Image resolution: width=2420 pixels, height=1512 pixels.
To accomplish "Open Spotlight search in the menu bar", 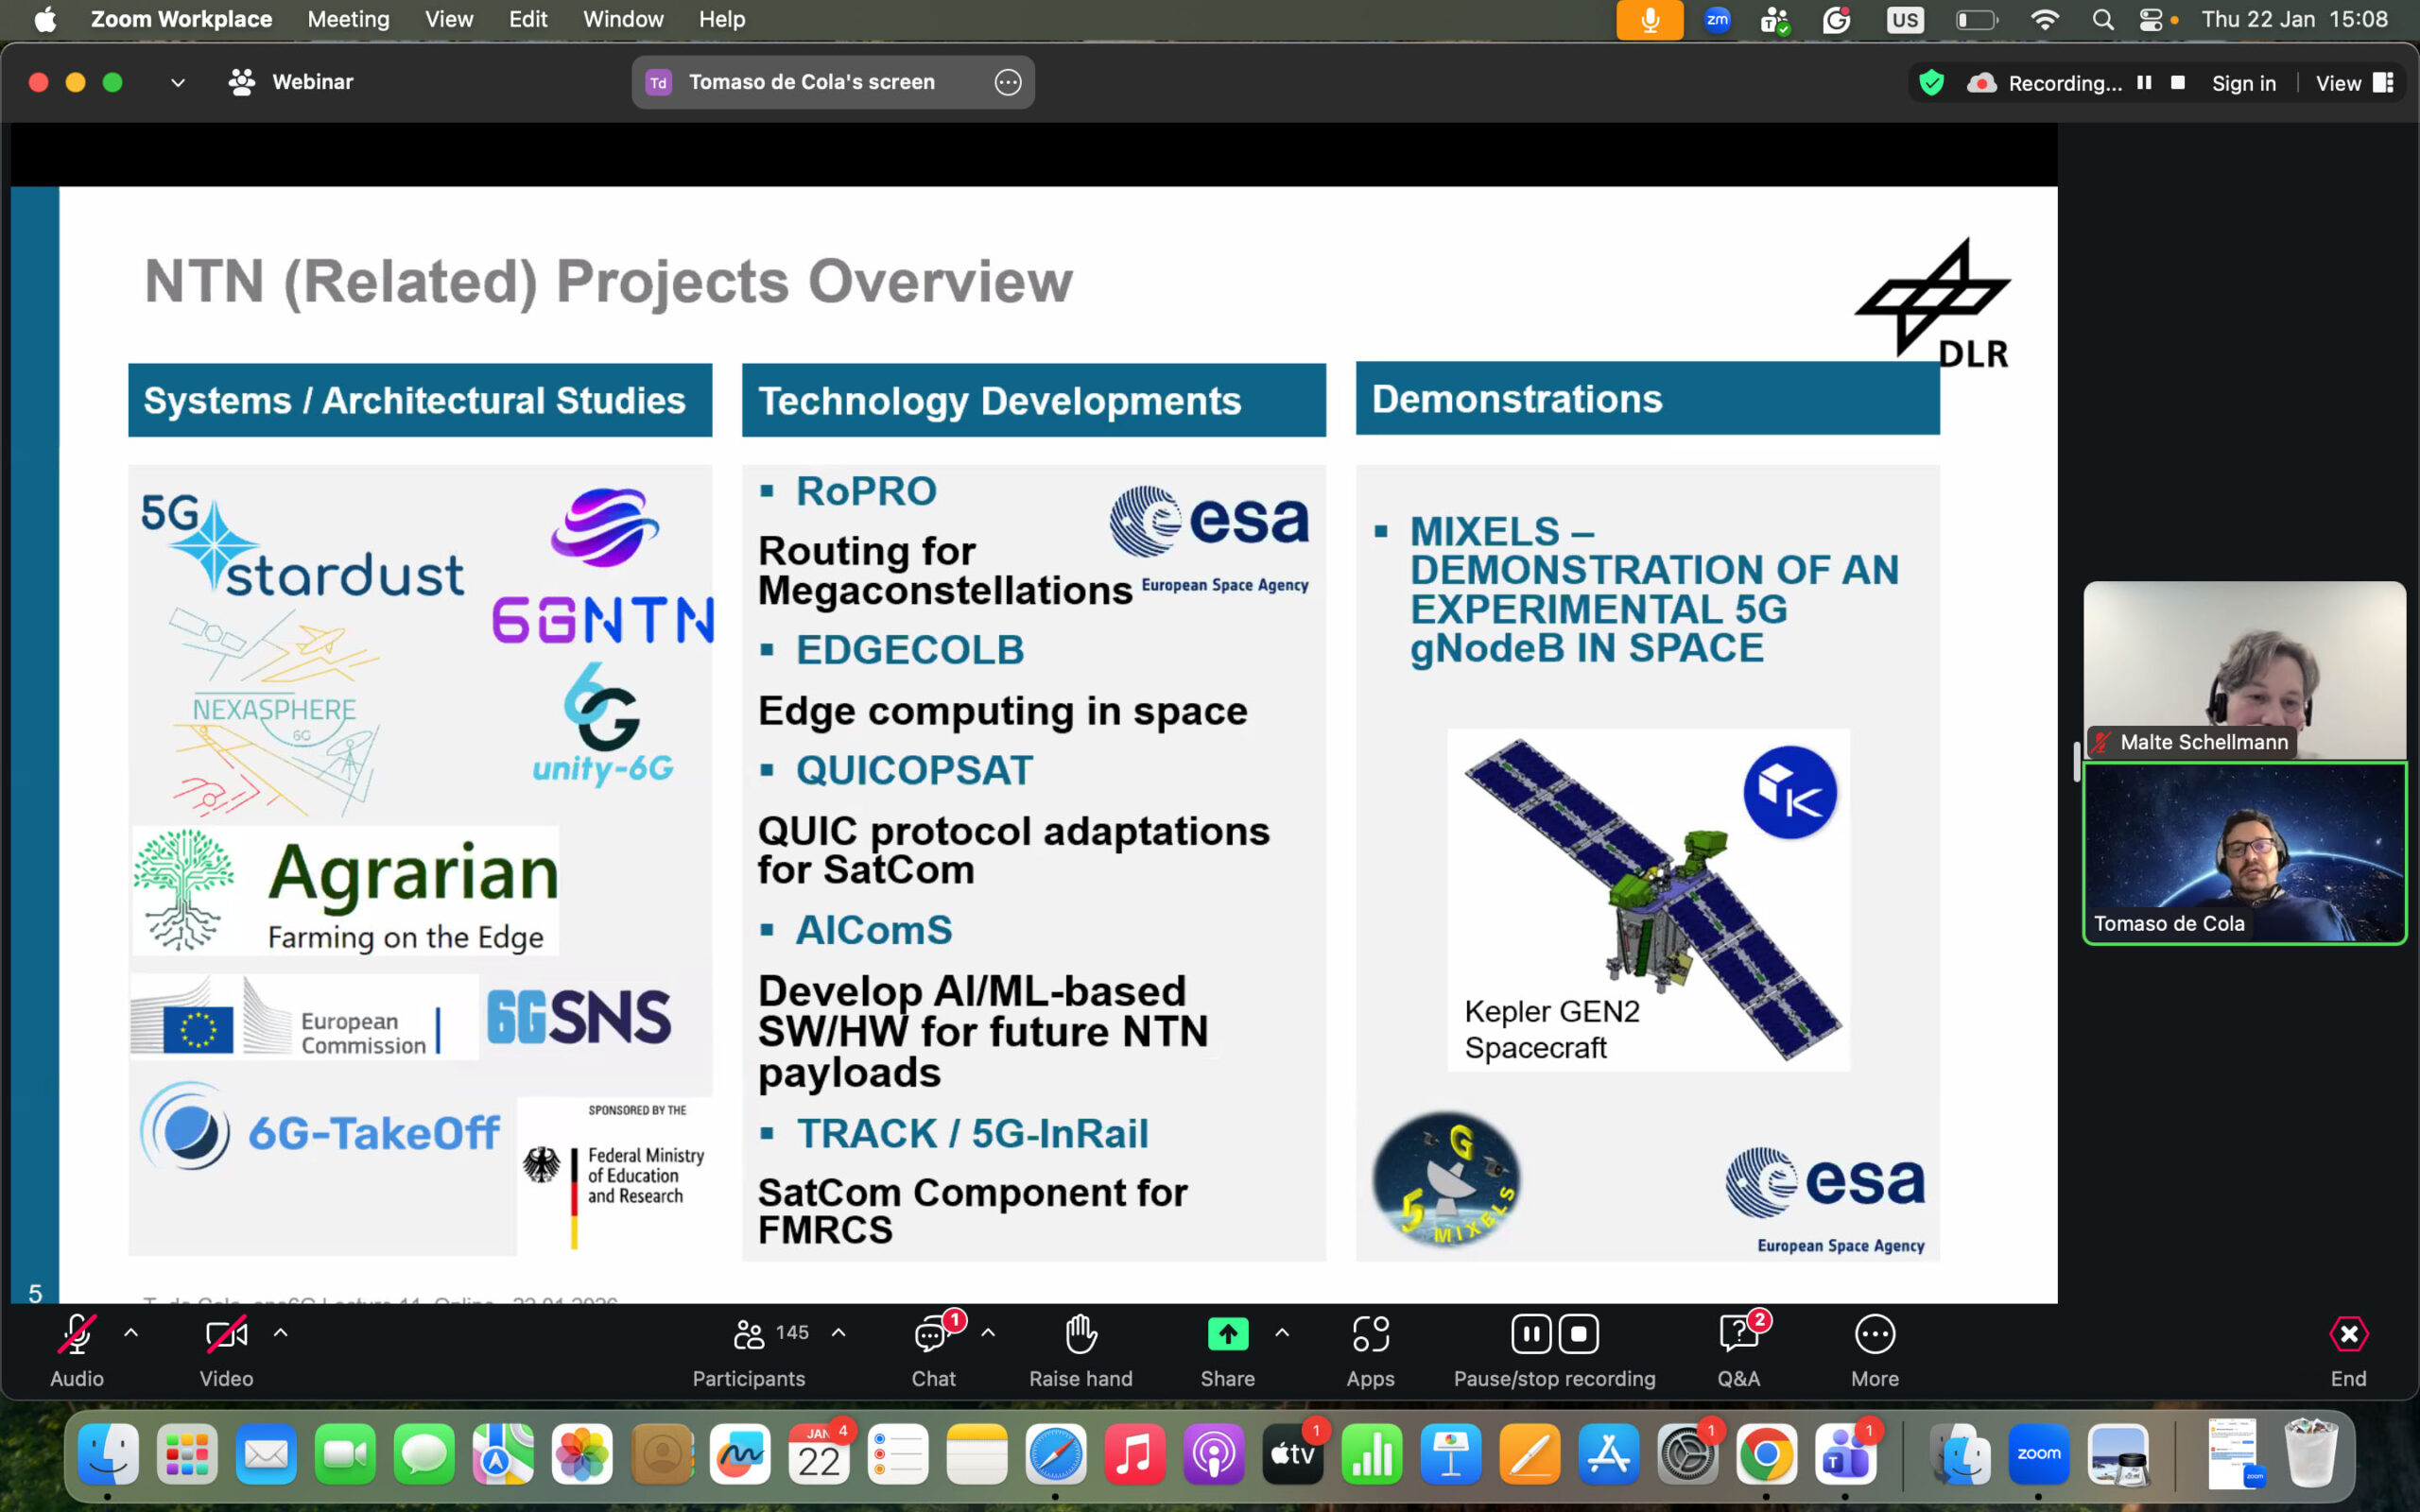I will click(2102, 19).
